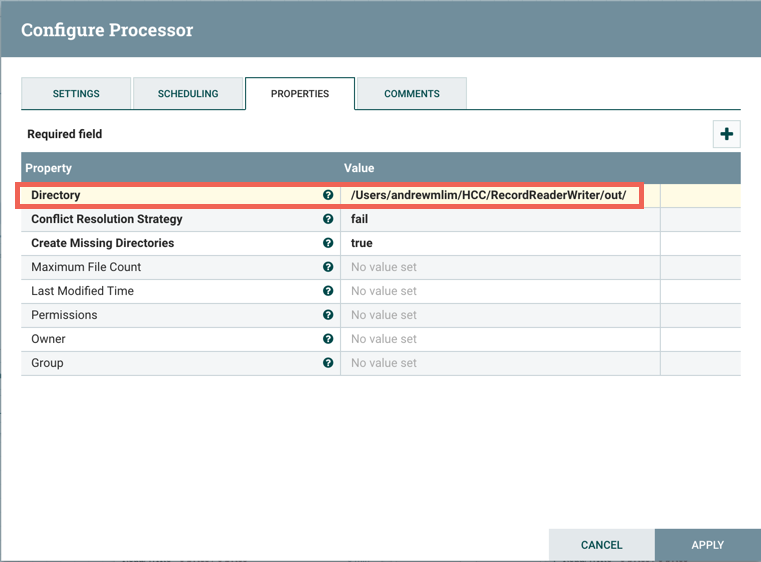Set a value for Group
Image resolution: width=761 pixels, height=562 pixels.
pyautogui.click(x=500, y=363)
